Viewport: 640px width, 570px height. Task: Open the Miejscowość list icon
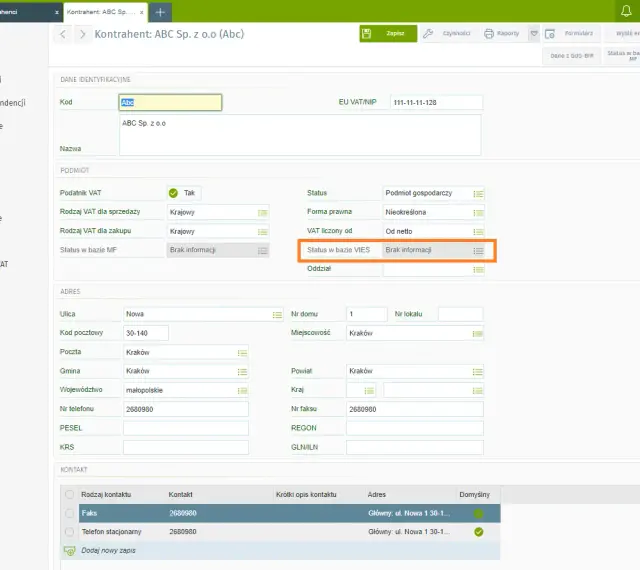477,334
